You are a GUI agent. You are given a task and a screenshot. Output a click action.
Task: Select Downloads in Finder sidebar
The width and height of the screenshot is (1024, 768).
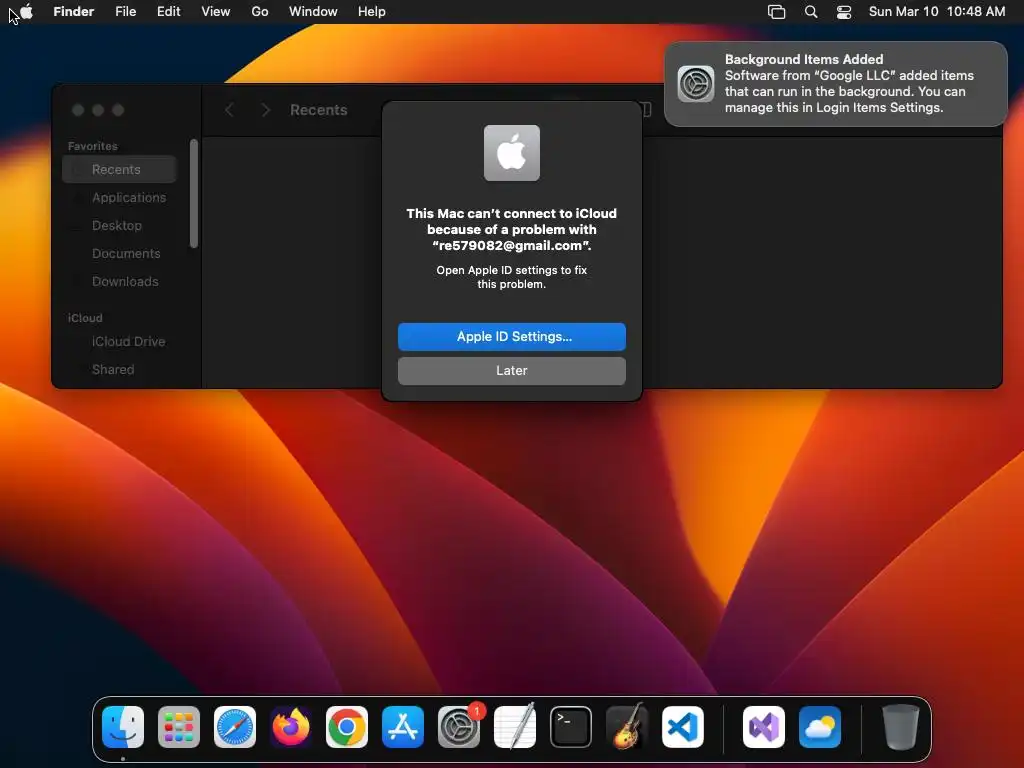click(x=120, y=281)
